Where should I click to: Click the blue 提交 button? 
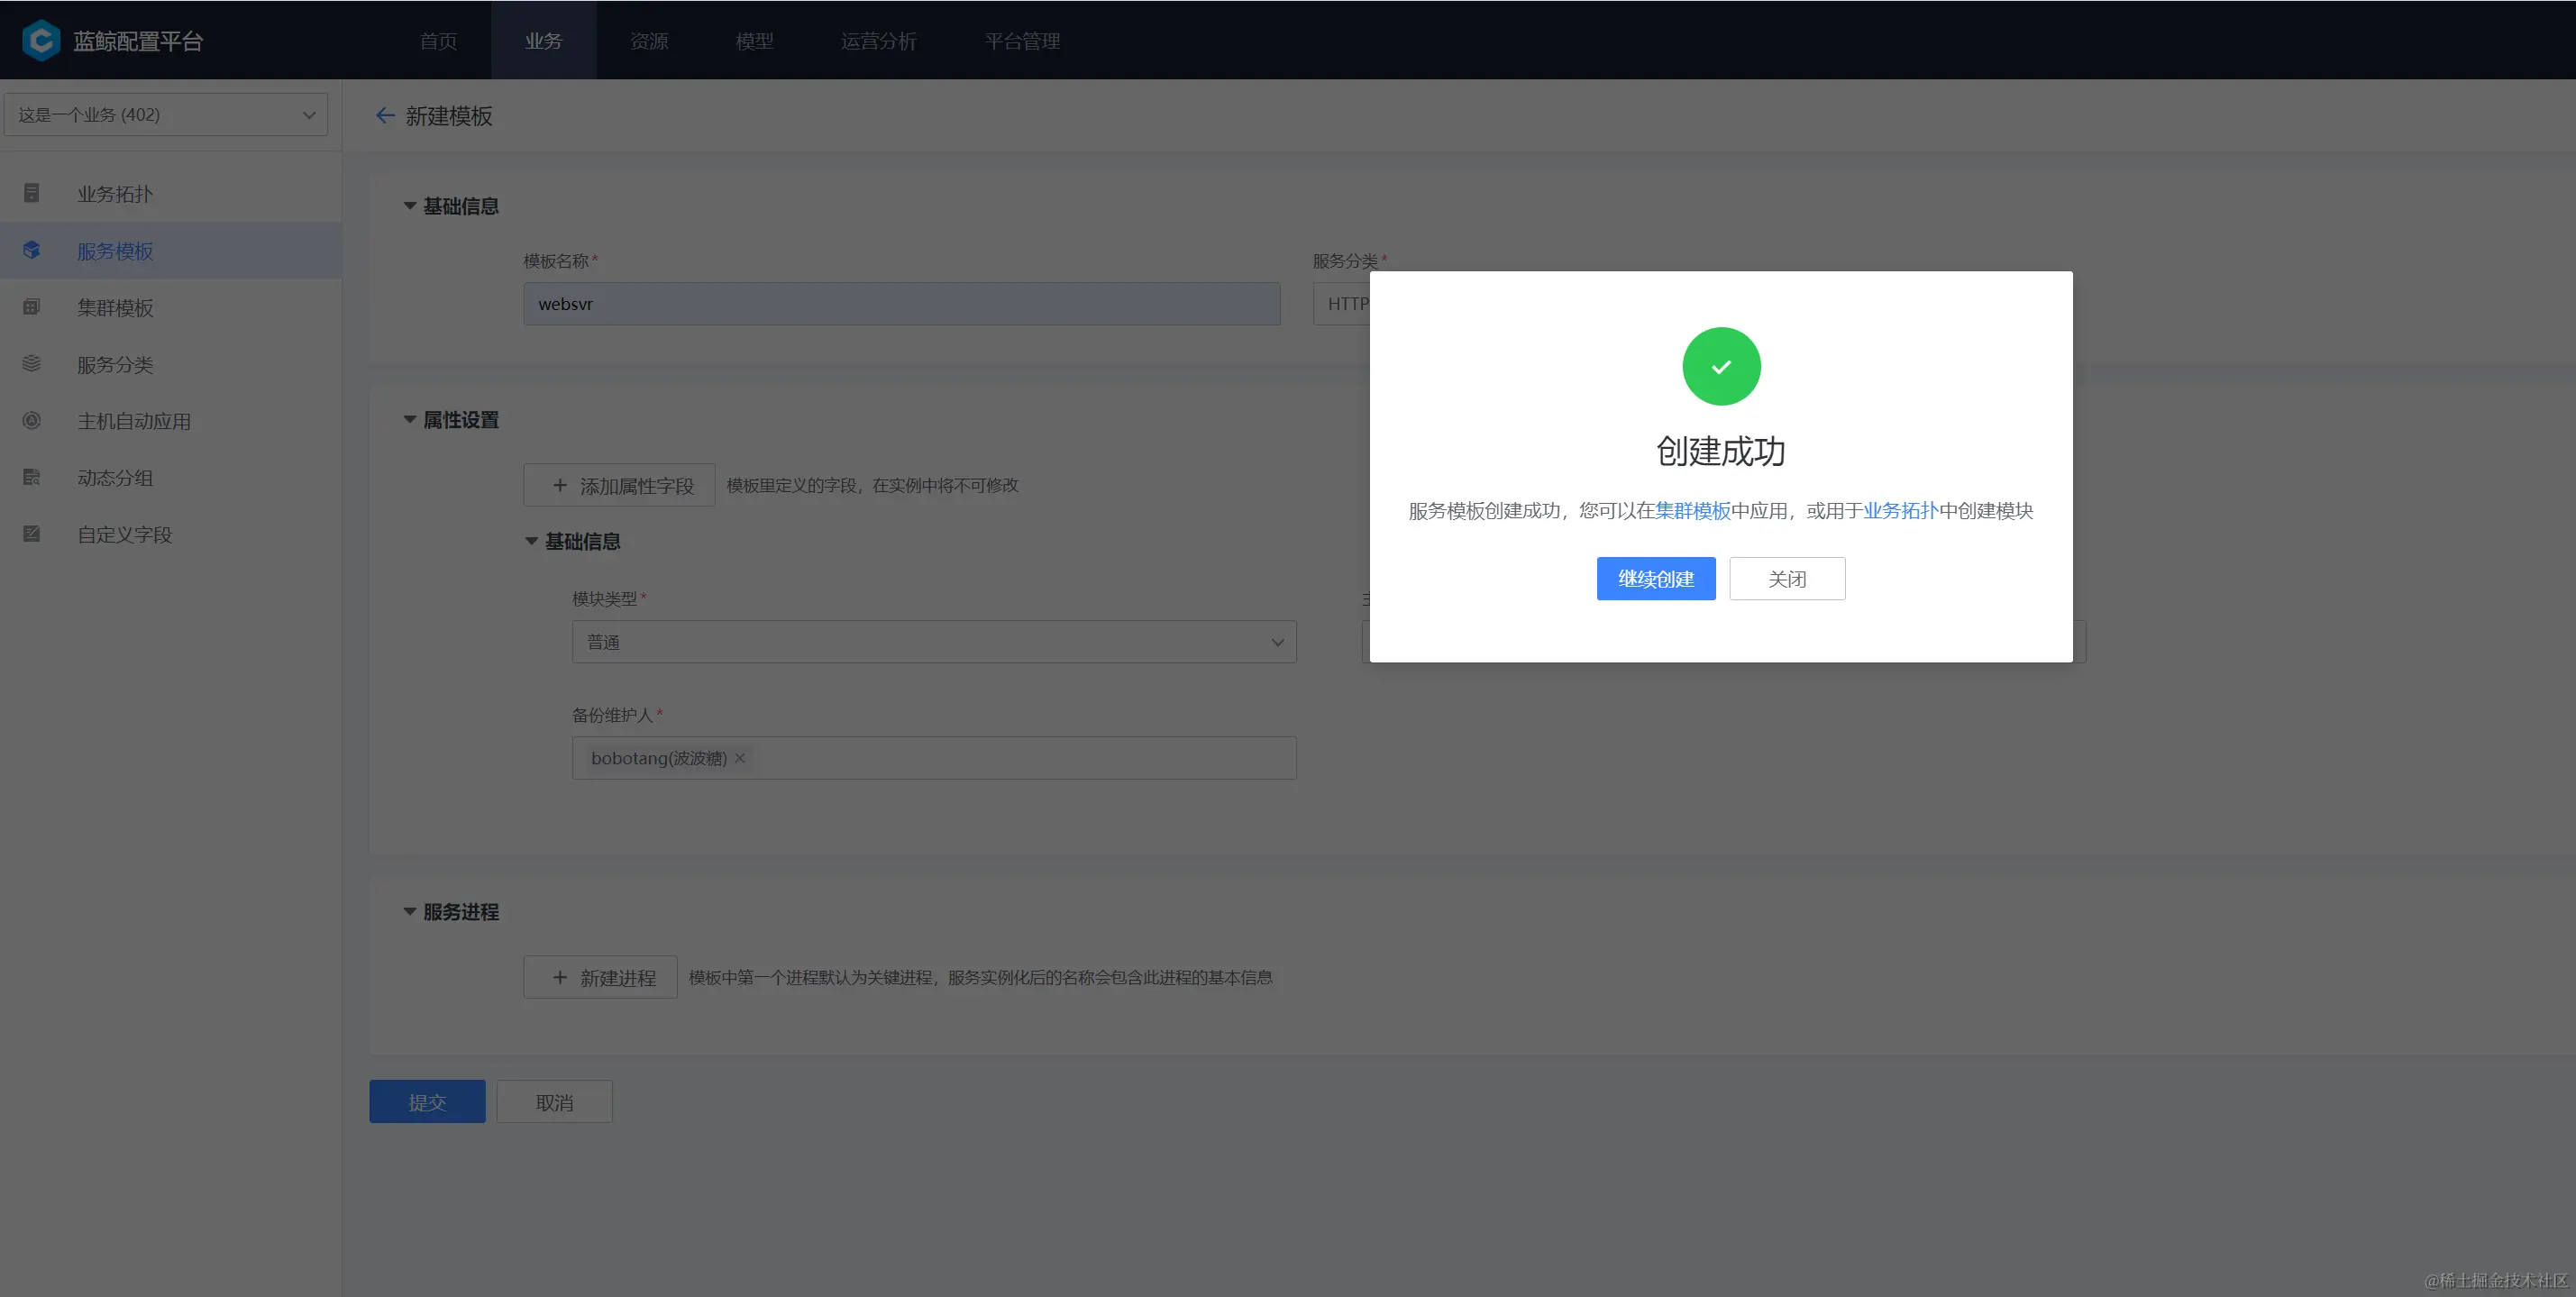point(427,1102)
